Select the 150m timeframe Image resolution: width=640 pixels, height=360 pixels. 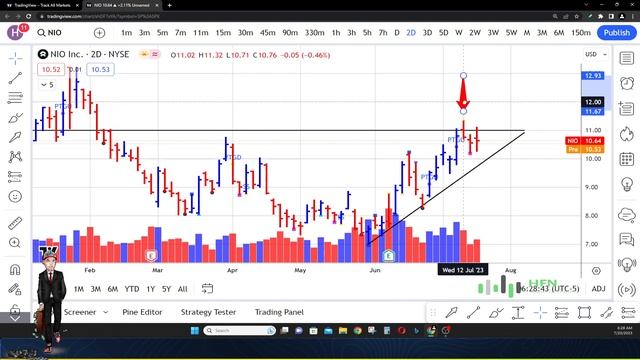pyautogui.click(x=581, y=33)
